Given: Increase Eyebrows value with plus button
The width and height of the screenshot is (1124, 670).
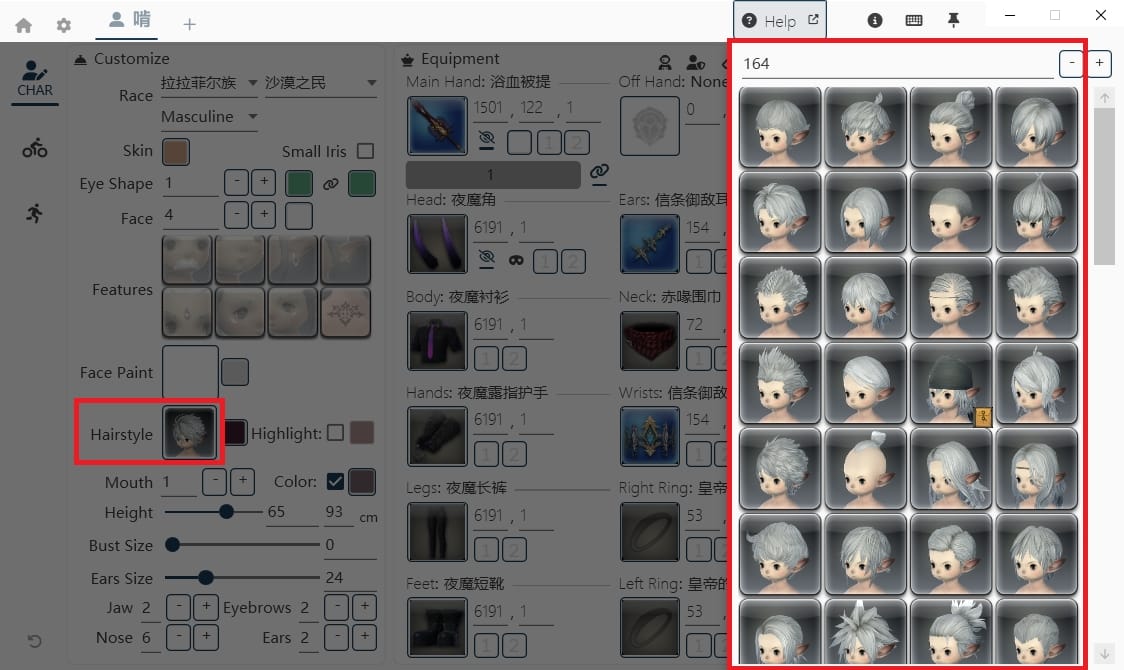Looking at the screenshot, I should 364,608.
